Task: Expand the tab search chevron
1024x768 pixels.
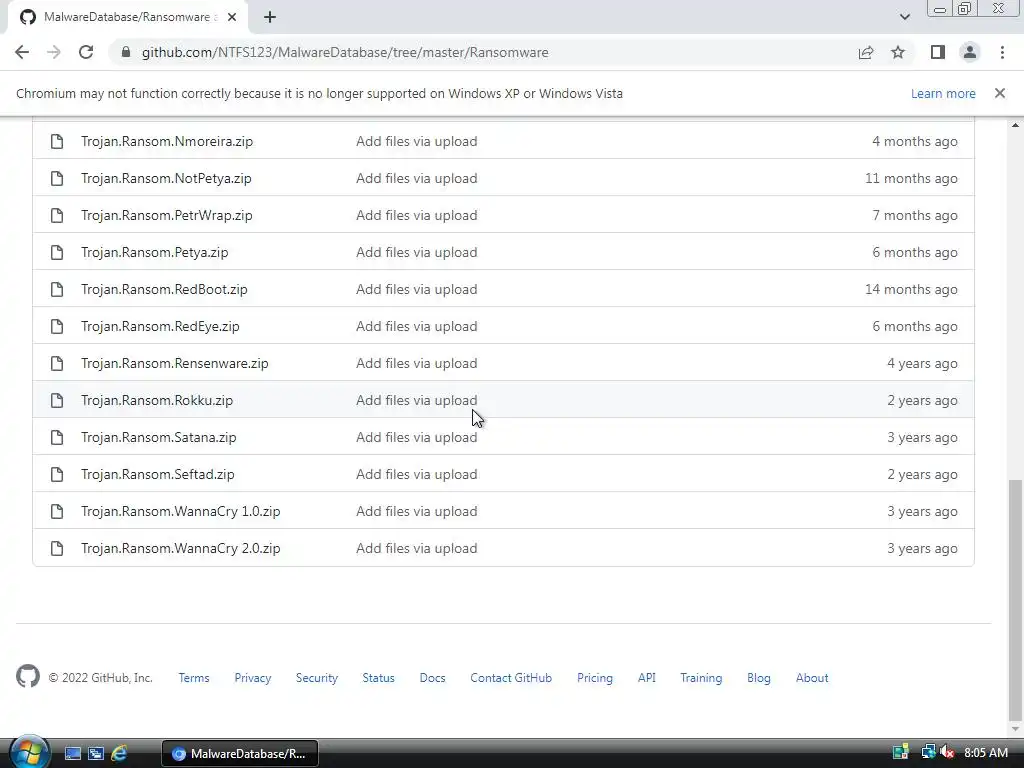Action: (x=904, y=17)
